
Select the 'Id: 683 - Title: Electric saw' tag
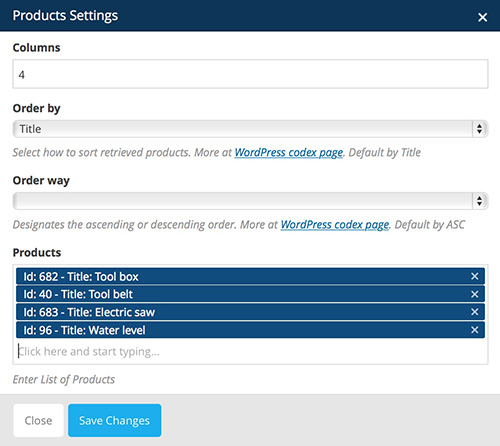pos(250,312)
